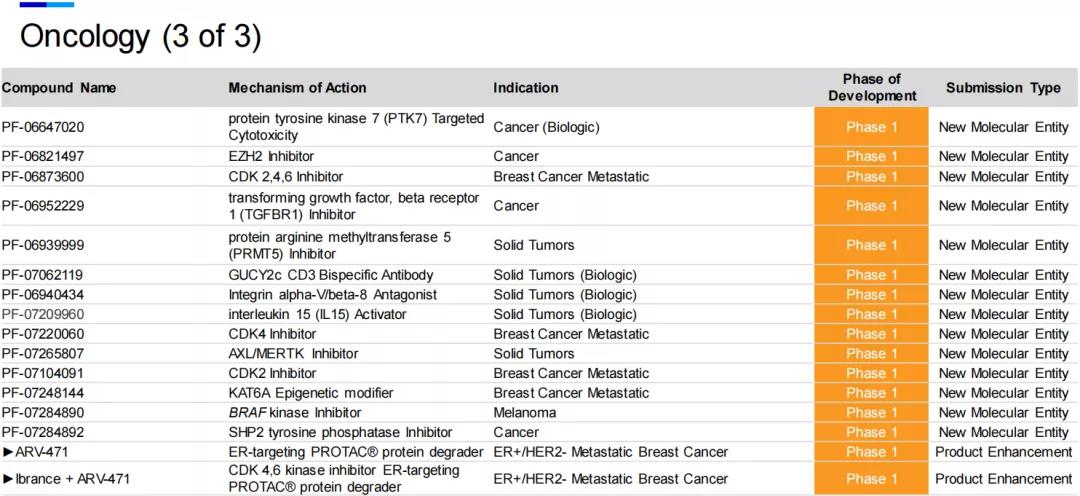
Task: Click compound PF-07284892
Action: tap(43, 433)
